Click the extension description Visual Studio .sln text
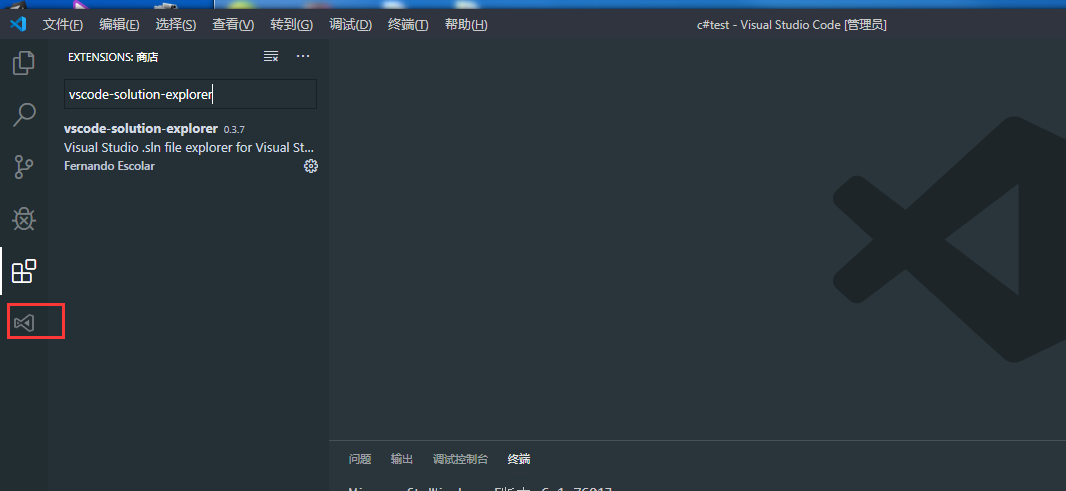Screen dimensions: 1066x491 189,148
